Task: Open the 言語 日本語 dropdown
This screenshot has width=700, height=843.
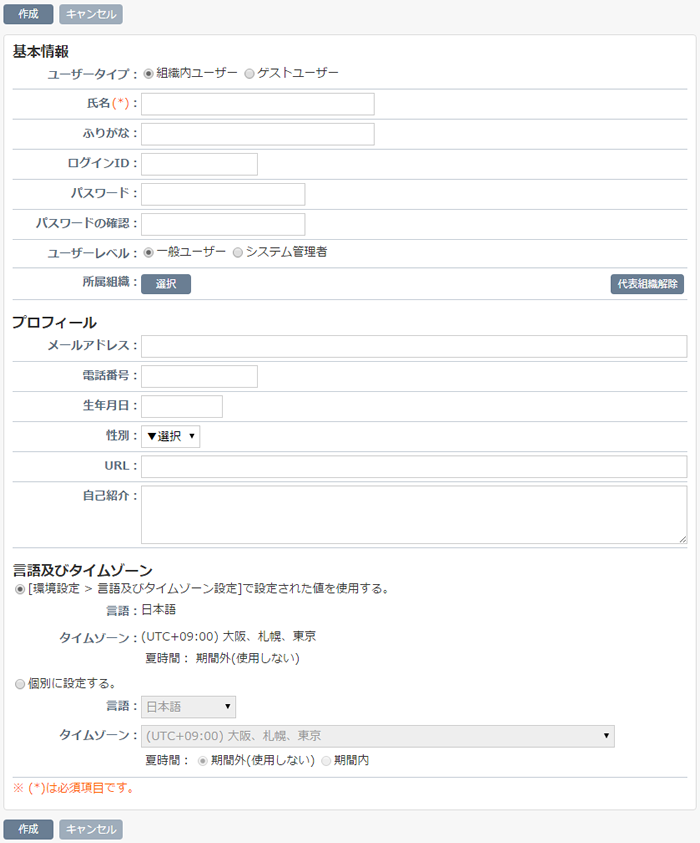Action: pyautogui.click(x=188, y=707)
